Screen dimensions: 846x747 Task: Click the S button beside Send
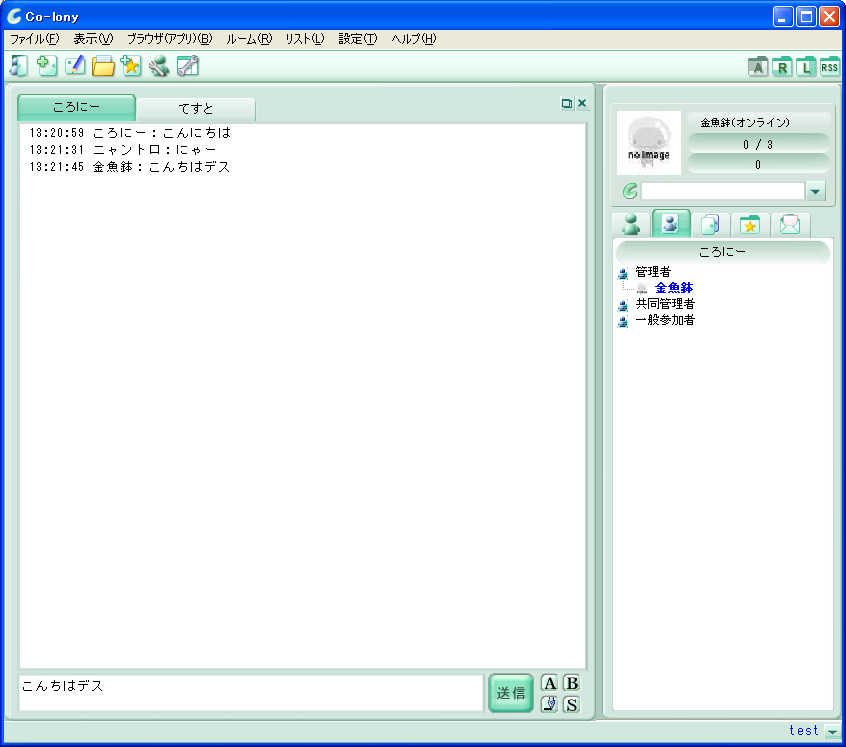(x=571, y=704)
